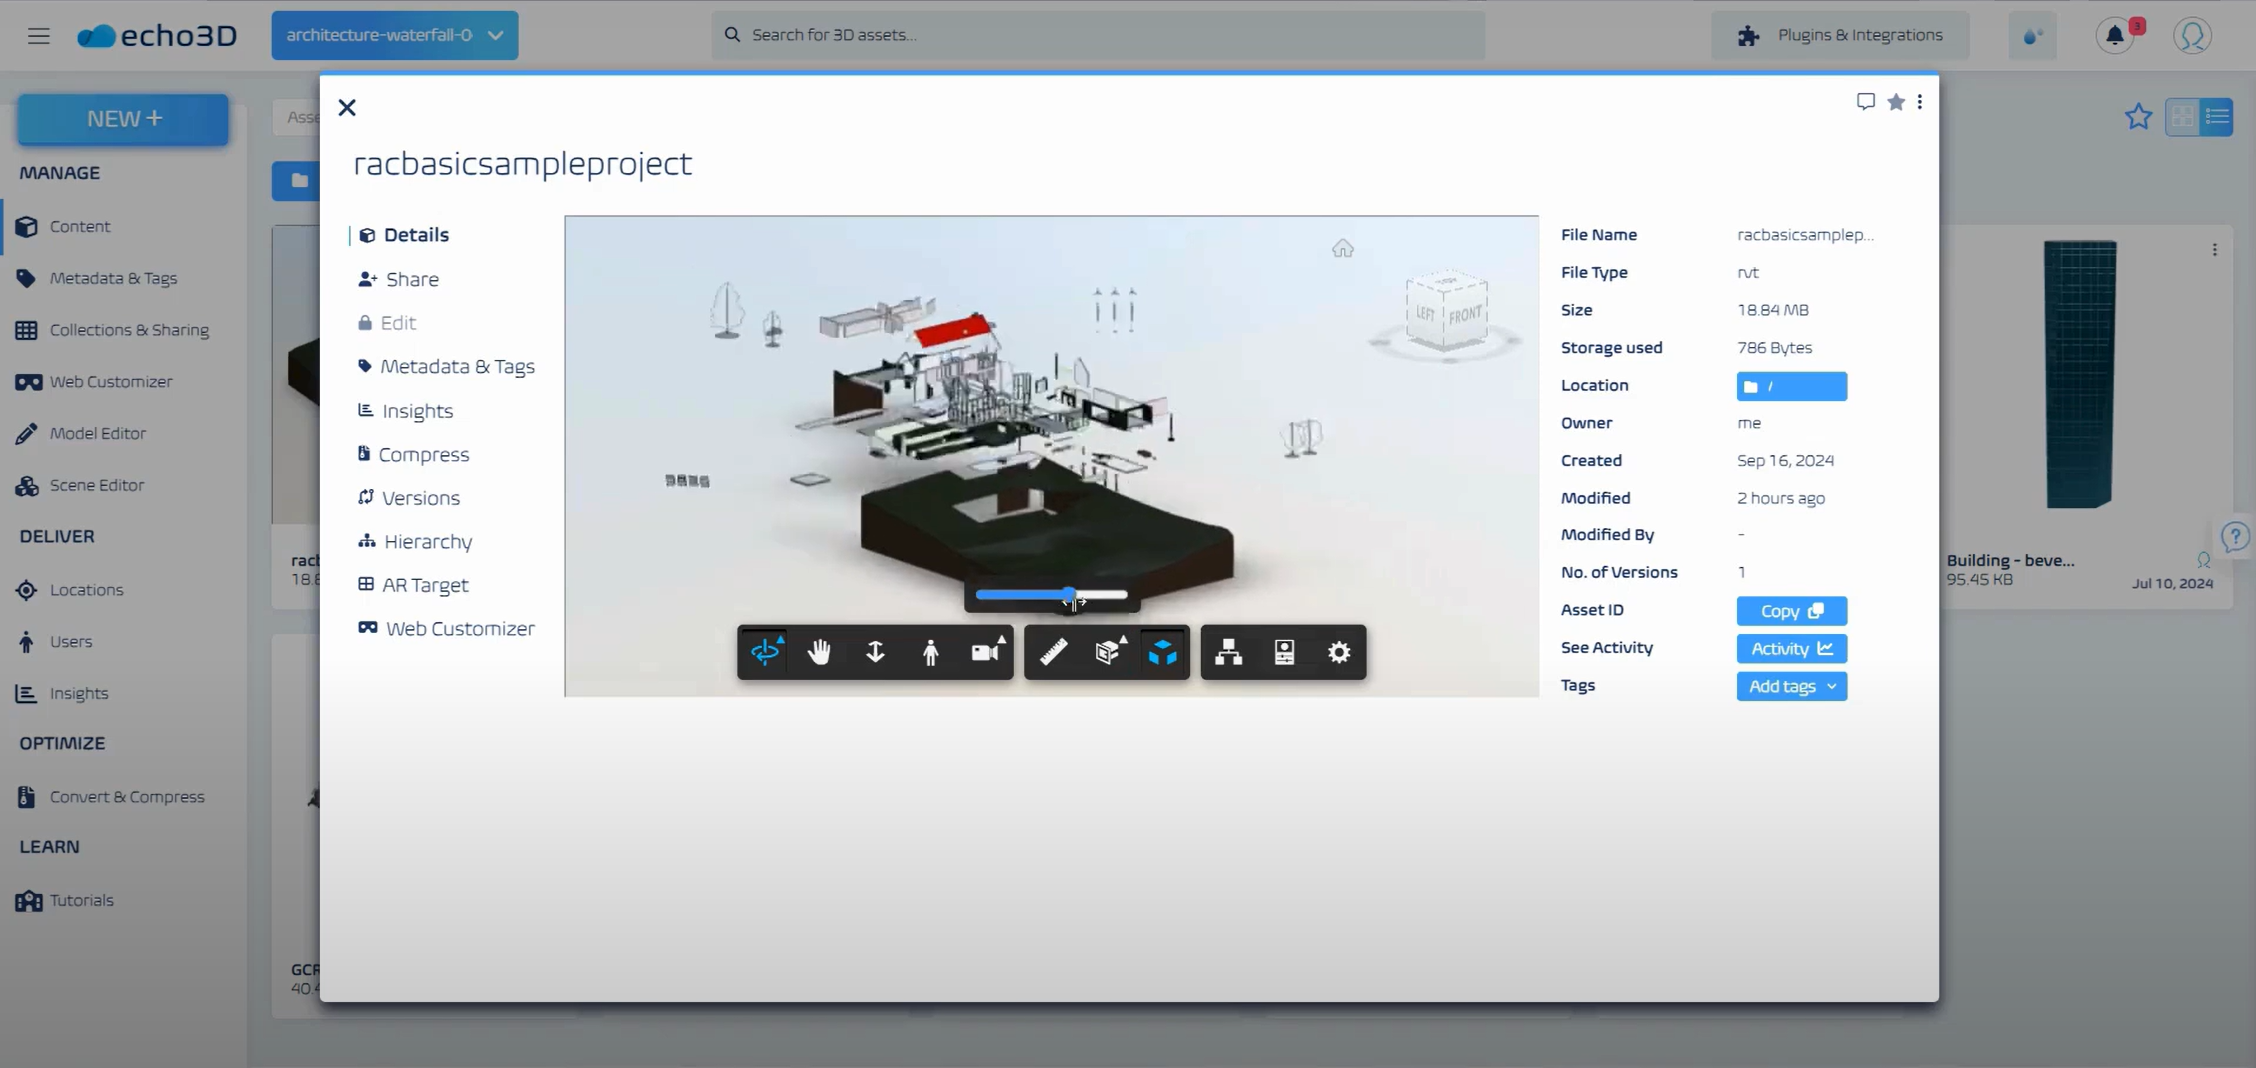Open viewer Settings gear icon
This screenshot has height=1068, width=2256.
pyautogui.click(x=1339, y=652)
